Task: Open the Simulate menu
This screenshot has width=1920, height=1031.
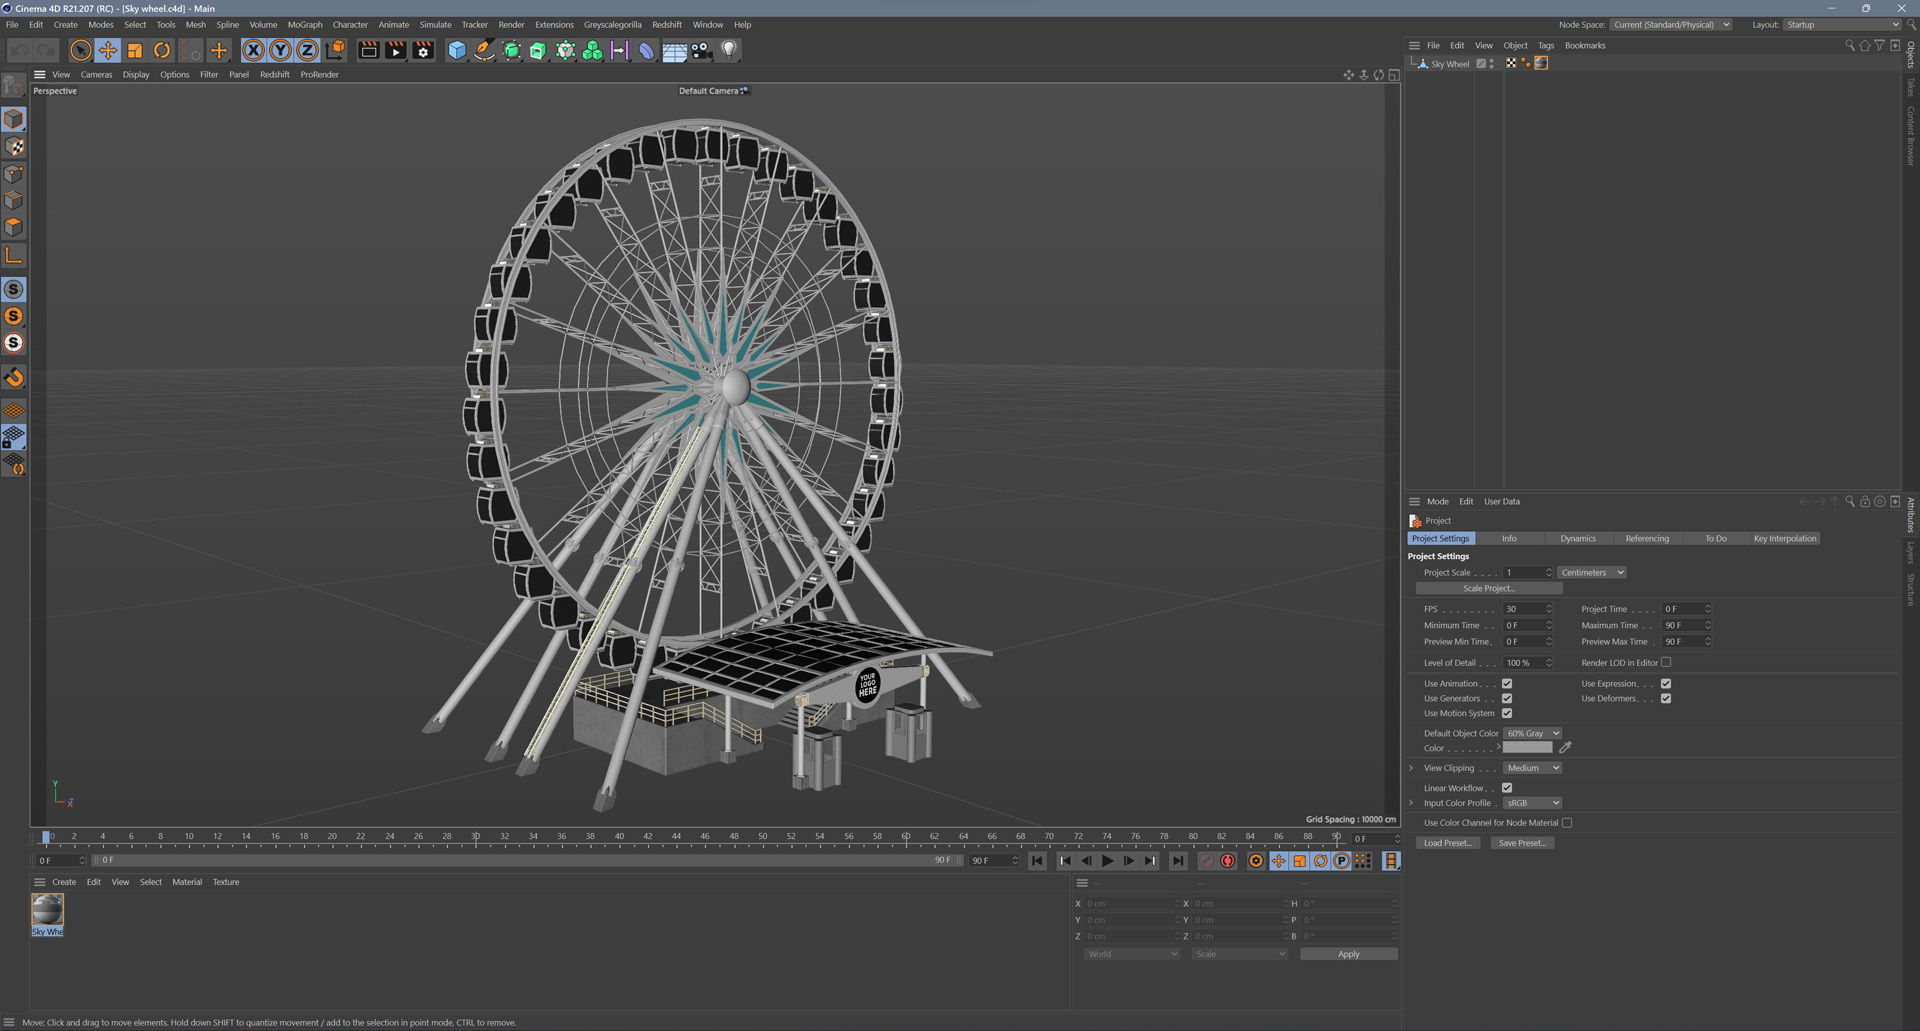Action: point(435,25)
